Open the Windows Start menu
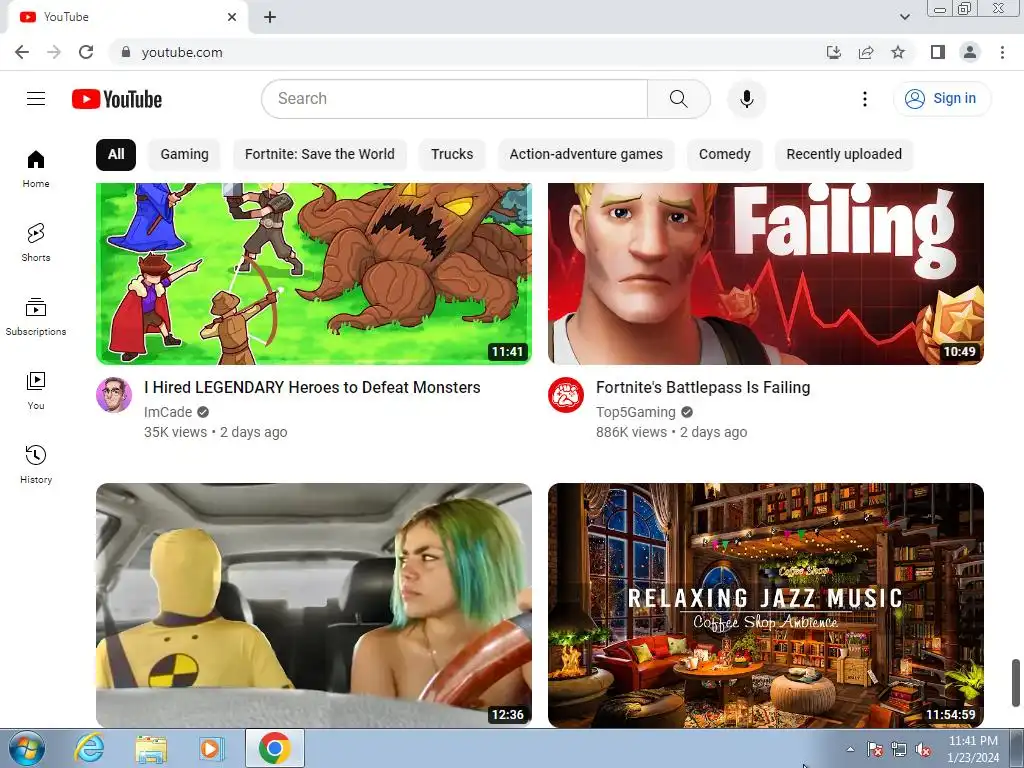Viewport: 1024px width, 768px height. [27, 748]
